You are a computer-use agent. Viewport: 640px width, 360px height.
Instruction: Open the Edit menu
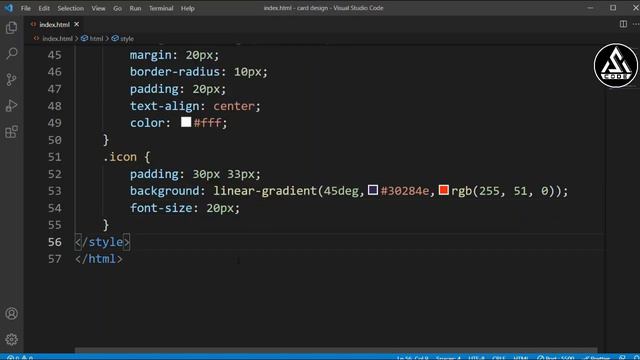click(x=44, y=8)
